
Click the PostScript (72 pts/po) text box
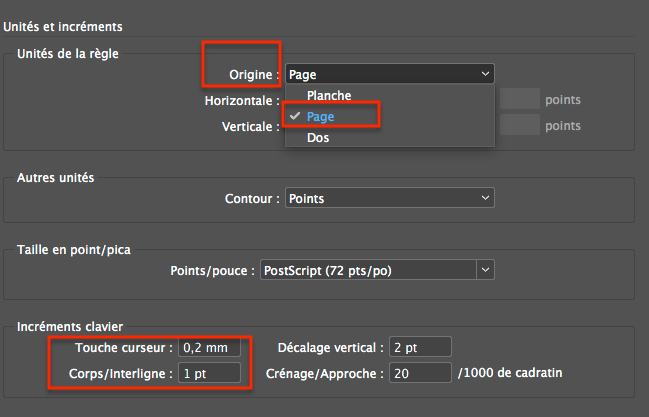pos(367,270)
